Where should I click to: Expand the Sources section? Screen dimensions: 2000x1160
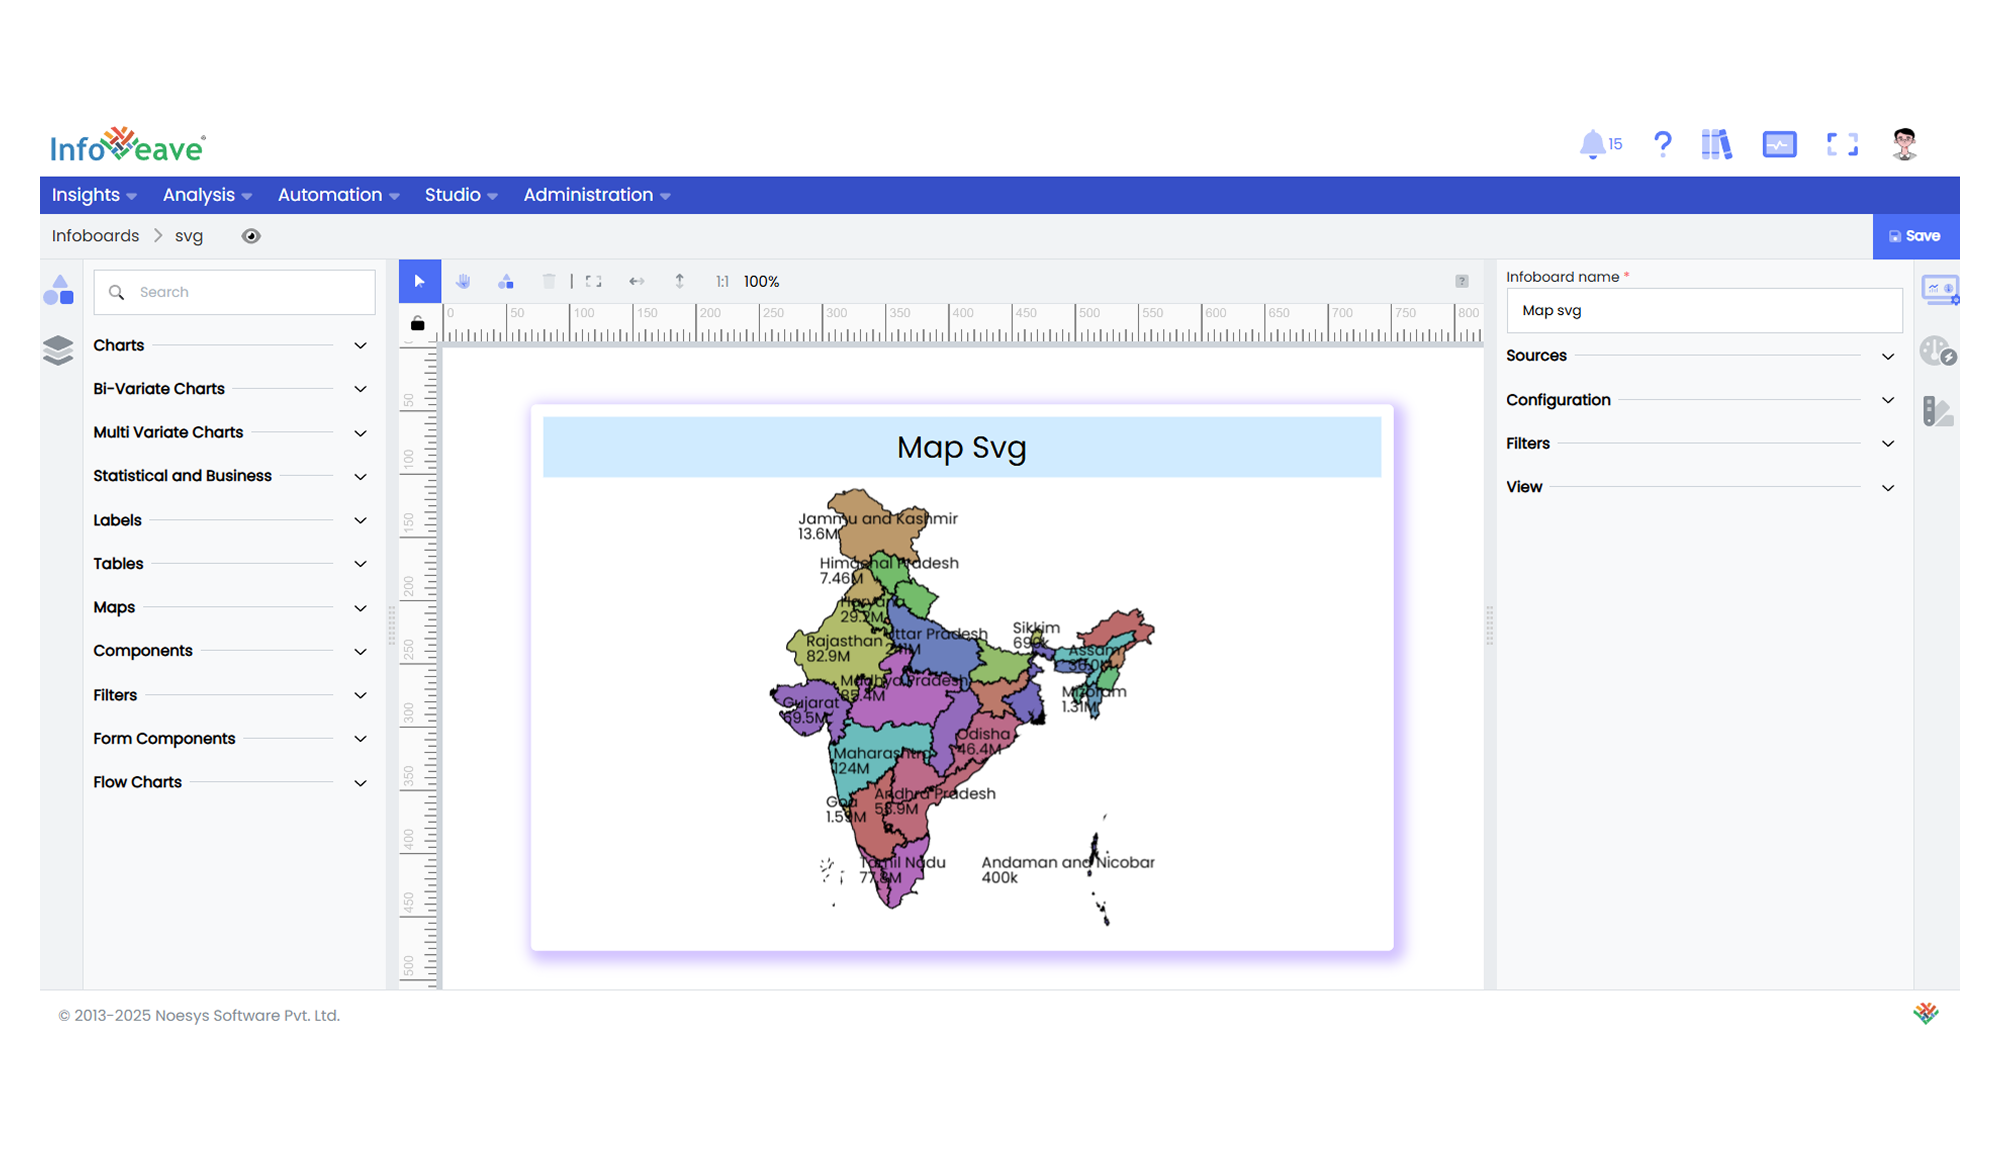click(1701, 356)
